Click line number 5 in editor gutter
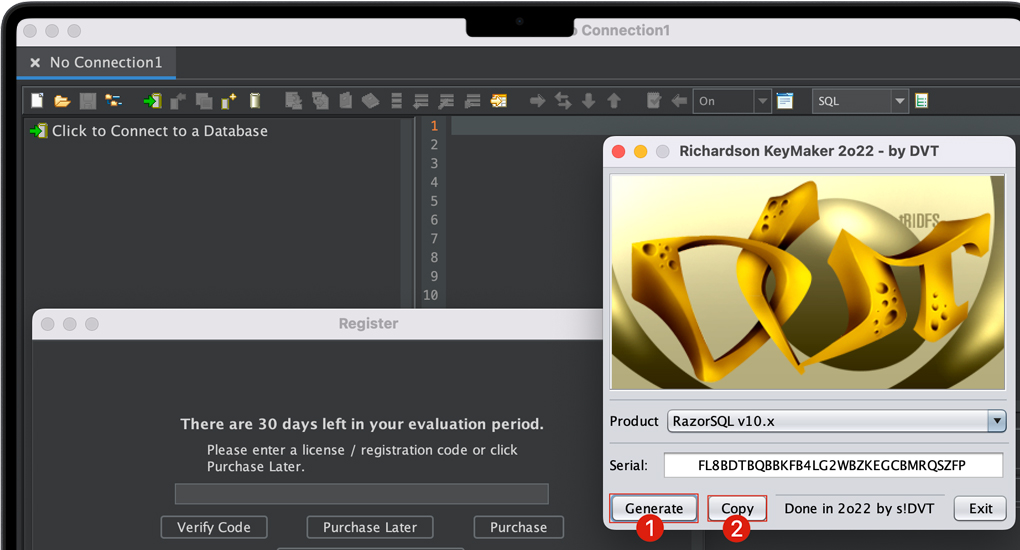The height and width of the screenshot is (550, 1020). (x=434, y=201)
